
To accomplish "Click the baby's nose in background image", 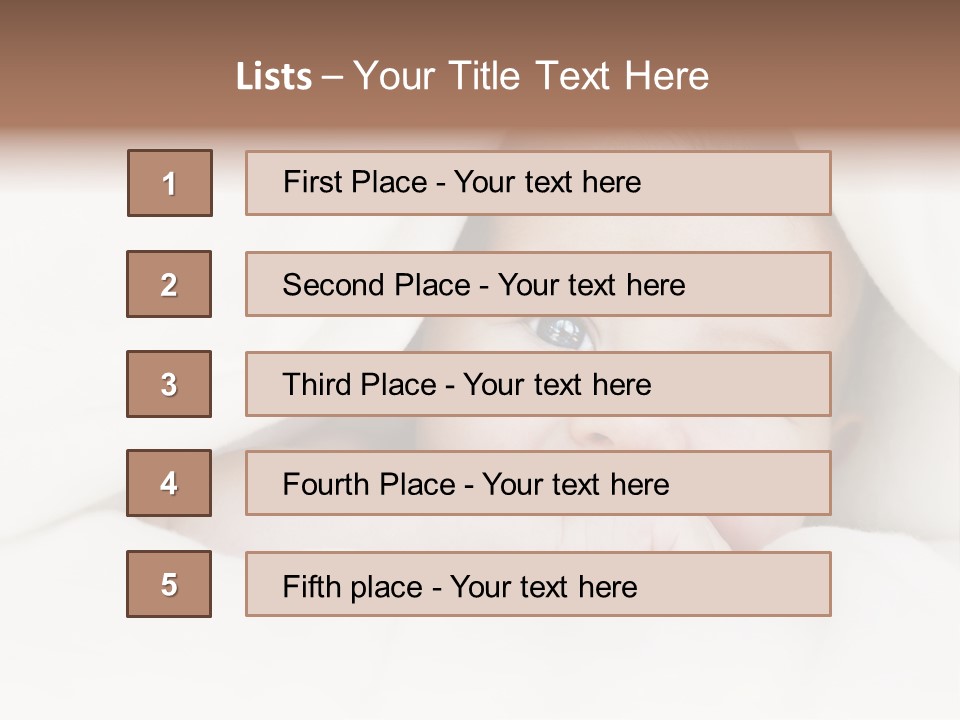I will click(x=596, y=428).
